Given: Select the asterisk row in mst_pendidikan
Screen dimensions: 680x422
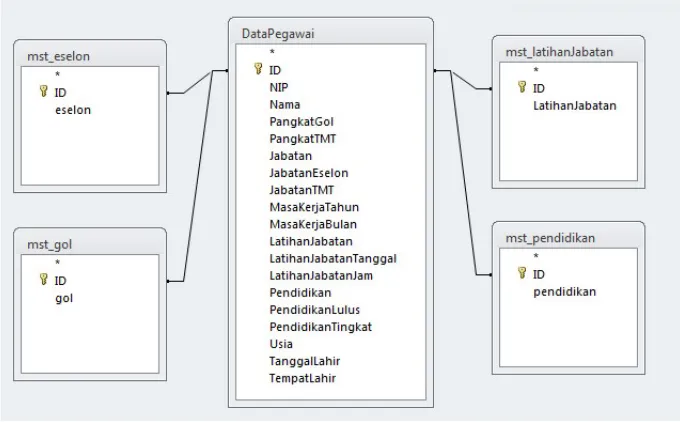Looking at the screenshot, I should click(x=569, y=256).
